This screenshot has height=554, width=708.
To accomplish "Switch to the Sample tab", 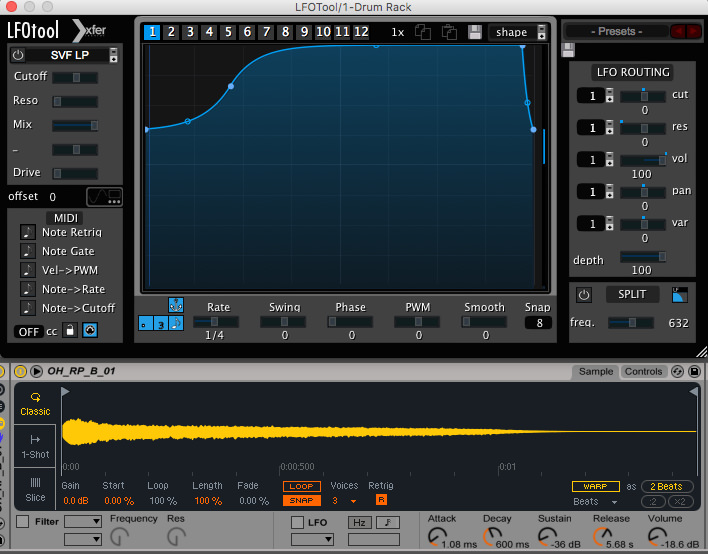I will coord(596,371).
